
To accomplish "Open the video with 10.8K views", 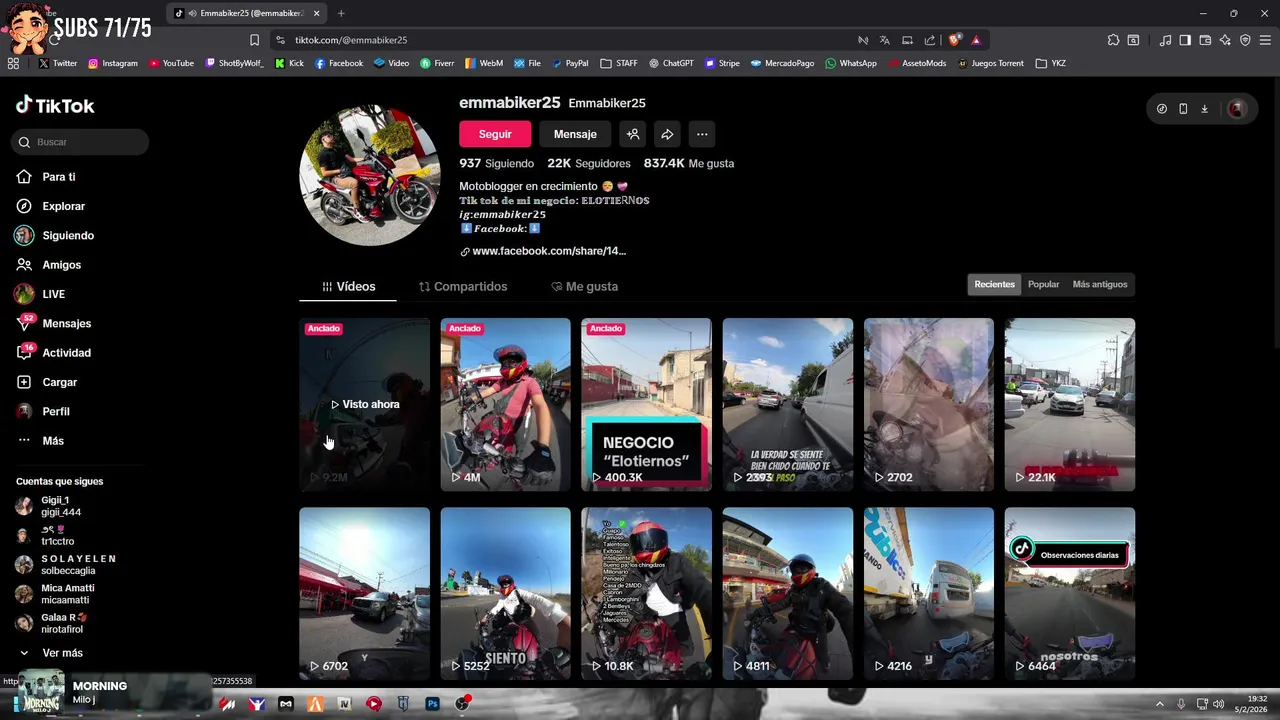I will pyautogui.click(x=646, y=594).
